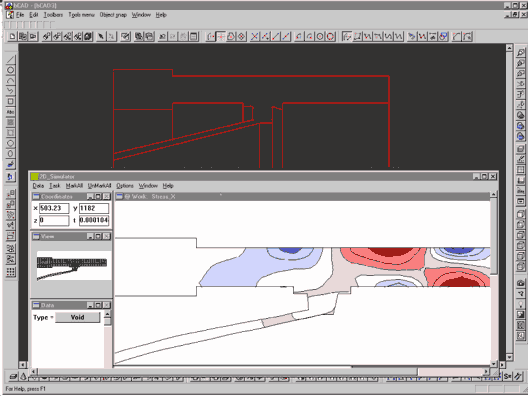Open the Object snap menu
The width and height of the screenshot is (528, 396).
(x=113, y=15)
